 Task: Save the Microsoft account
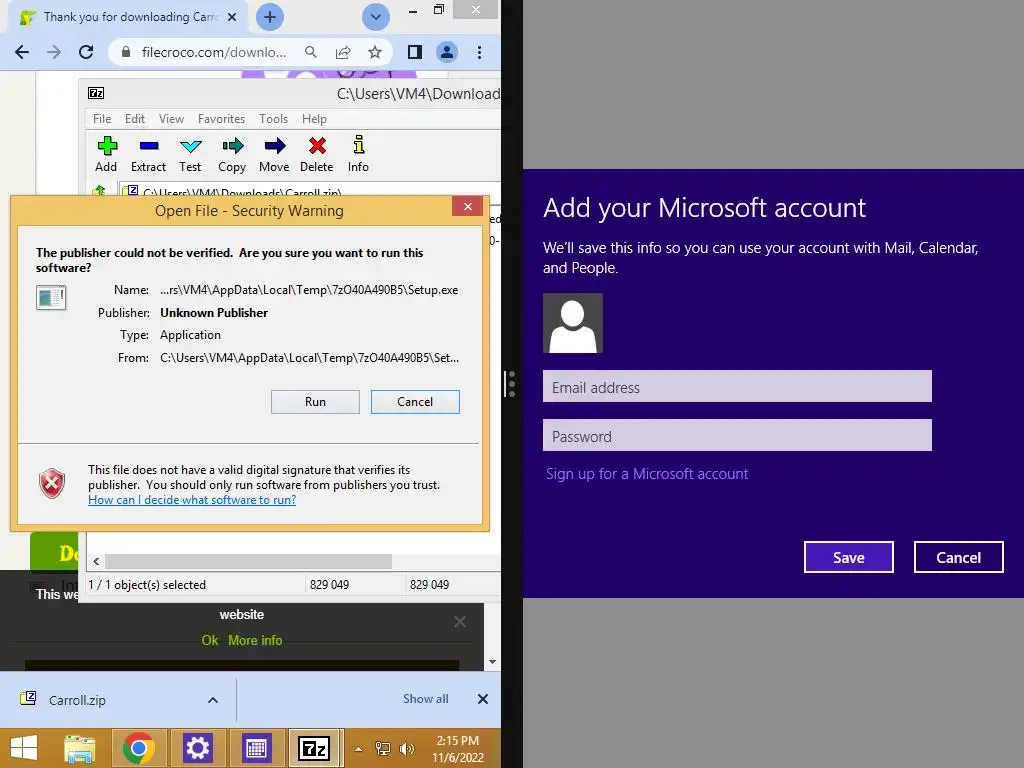coord(848,557)
